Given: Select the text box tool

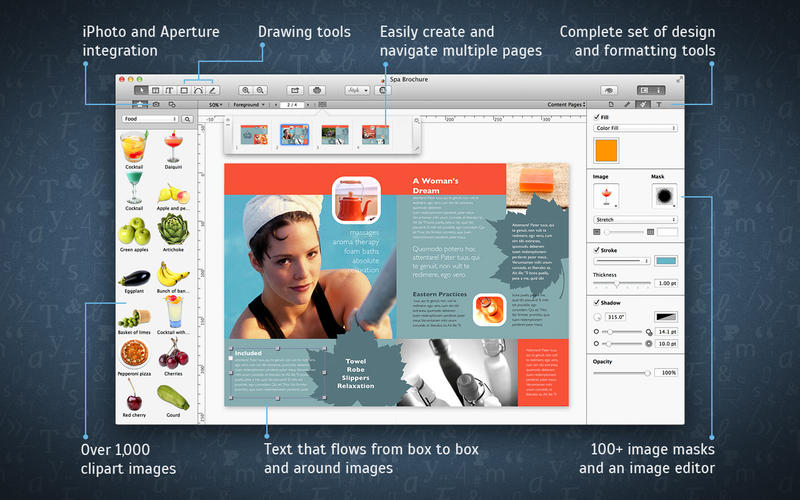Looking at the screenshot, I should (156, 90).
